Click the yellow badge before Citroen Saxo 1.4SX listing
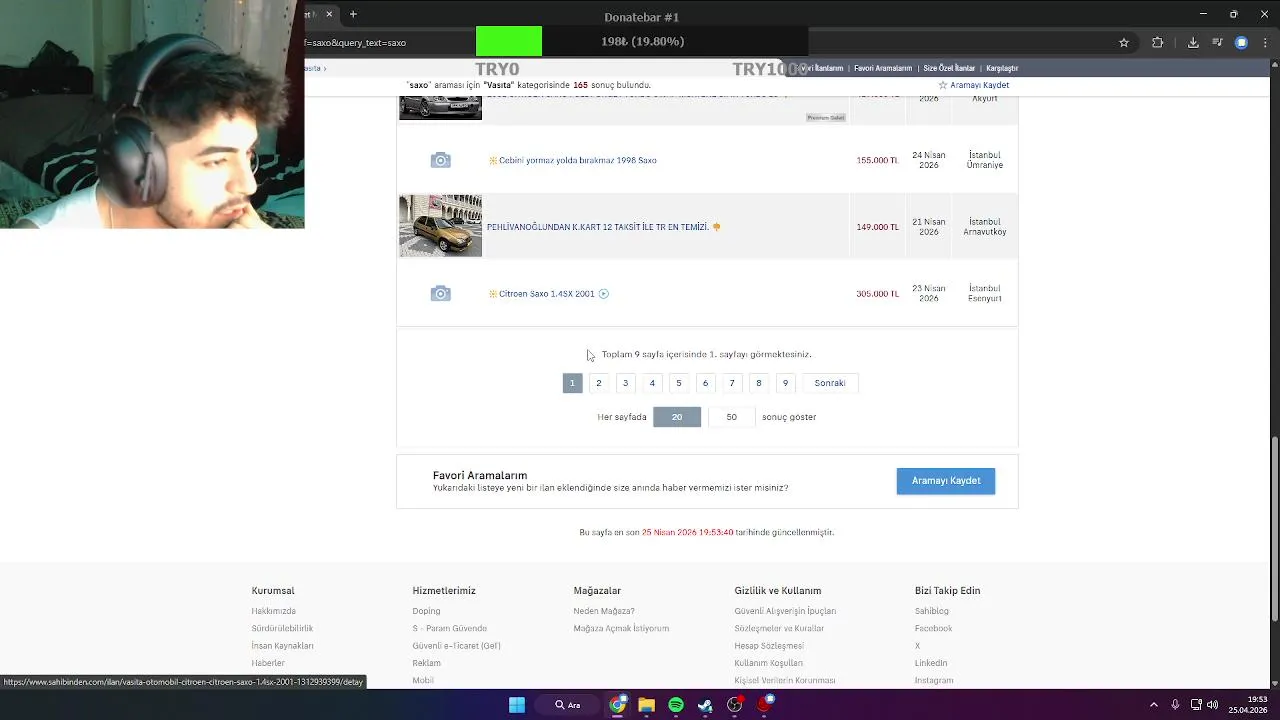Viewport: 1280px width, 720px height. [x=493, y=294]
